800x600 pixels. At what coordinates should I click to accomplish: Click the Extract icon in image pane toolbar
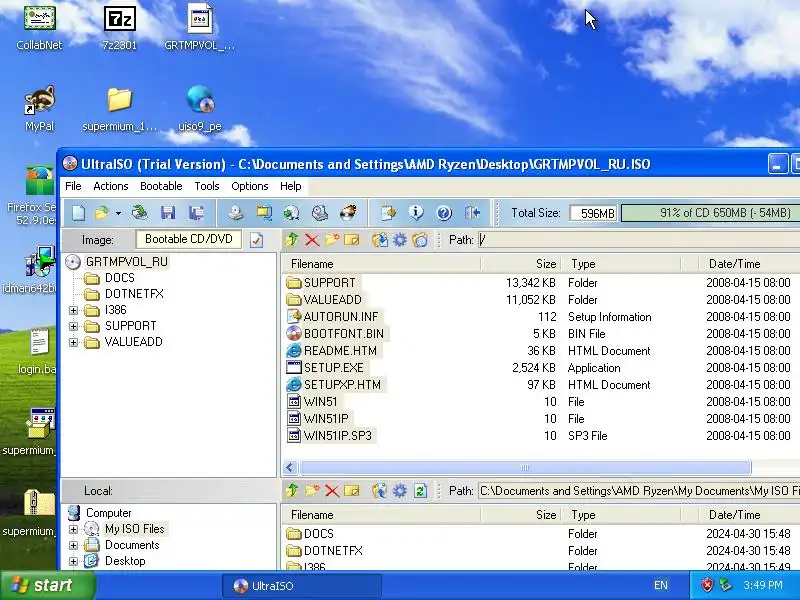pos(380,240)
